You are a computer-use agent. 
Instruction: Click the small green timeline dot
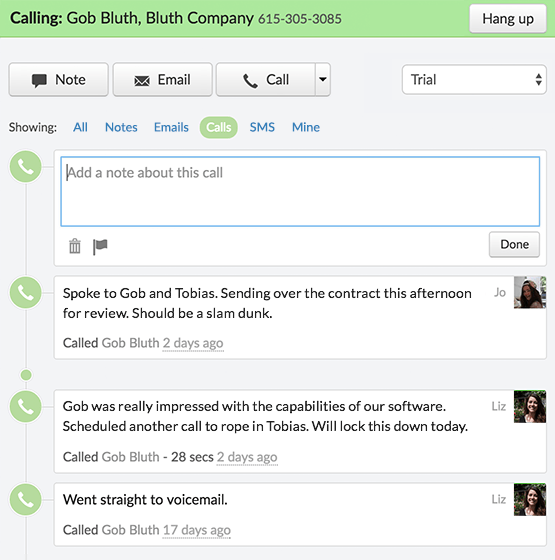click(x=26, y=375)
